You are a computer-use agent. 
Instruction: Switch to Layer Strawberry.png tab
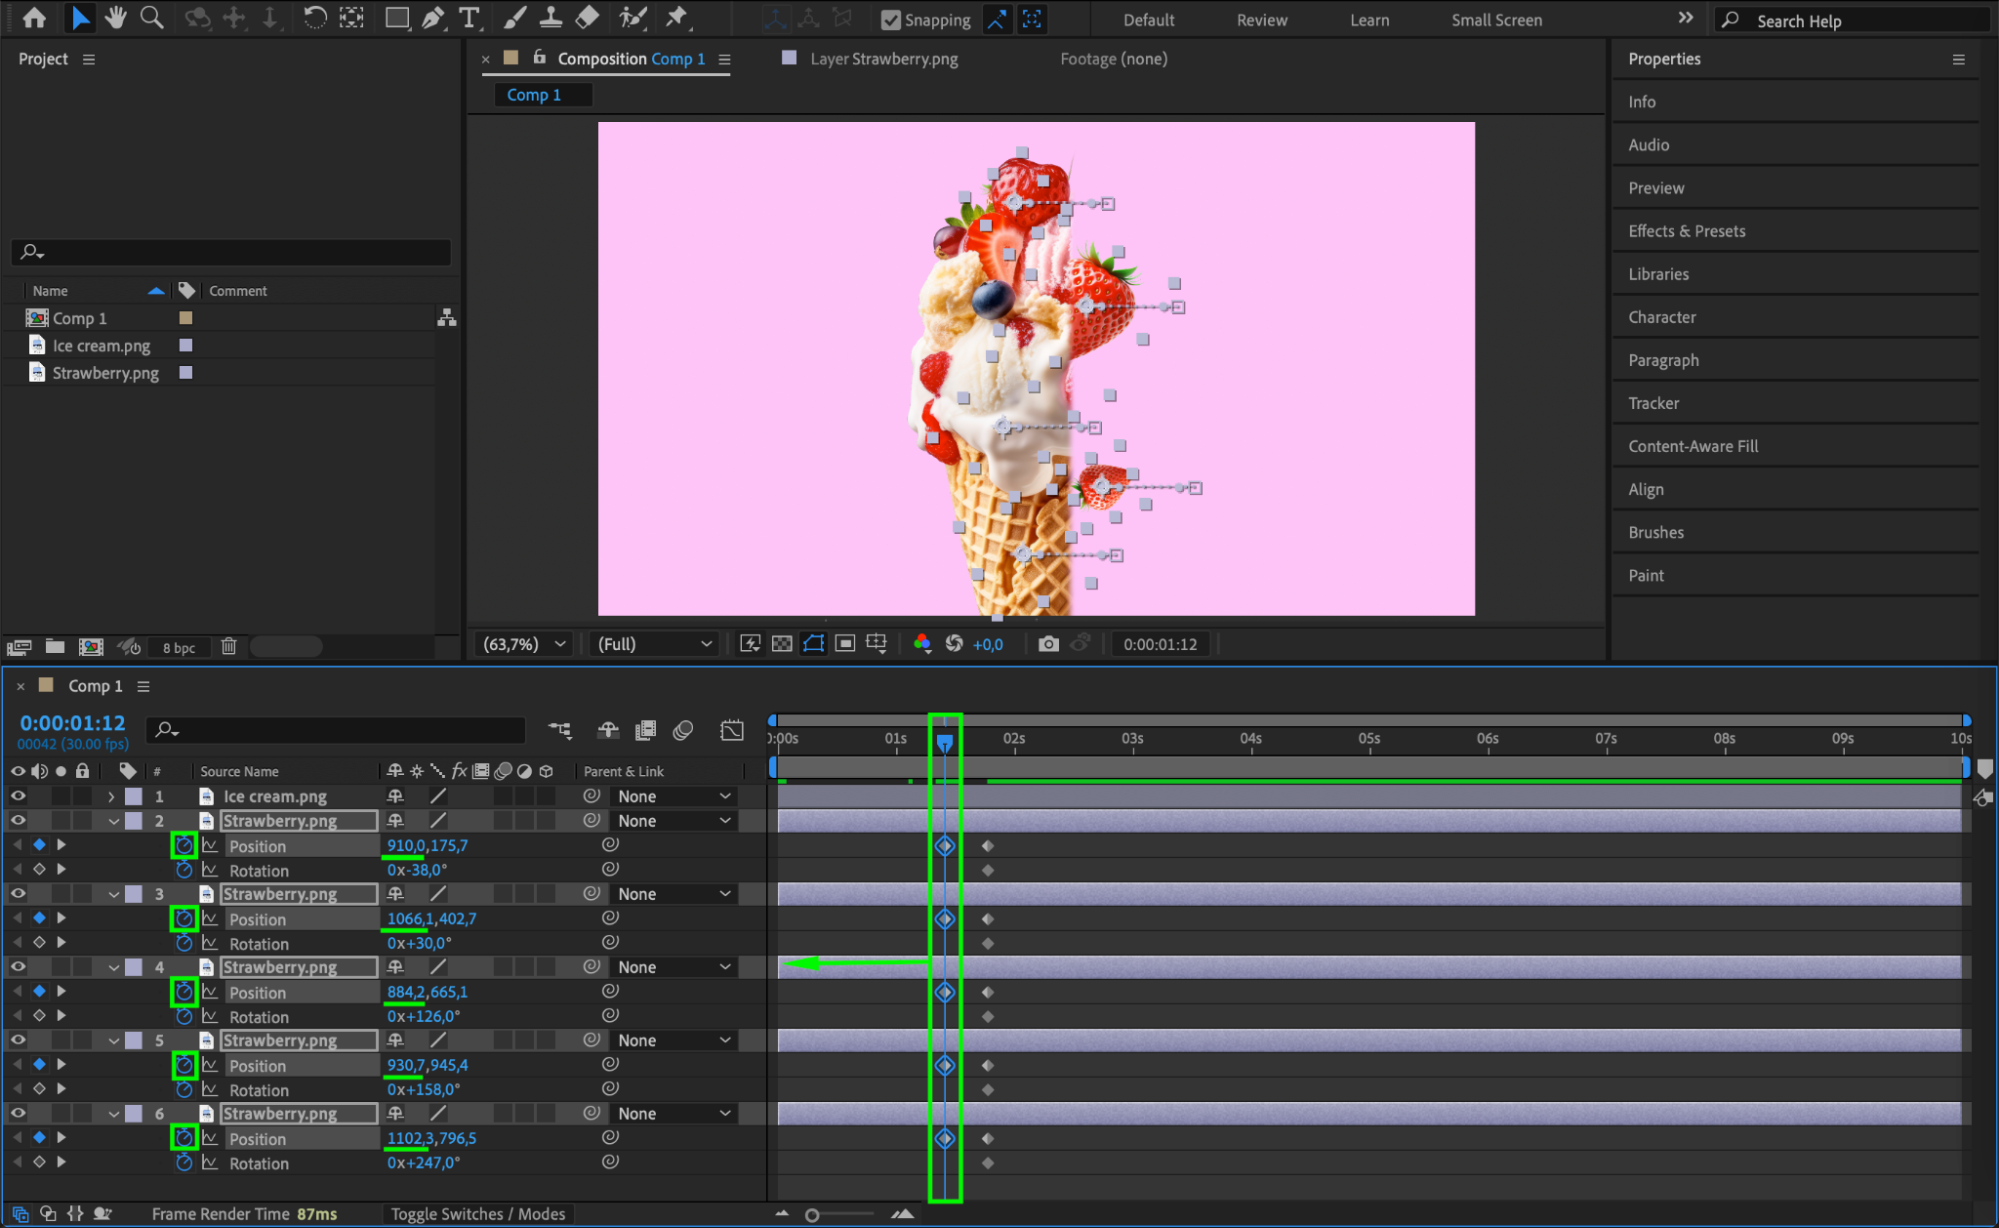coord(883,59)
